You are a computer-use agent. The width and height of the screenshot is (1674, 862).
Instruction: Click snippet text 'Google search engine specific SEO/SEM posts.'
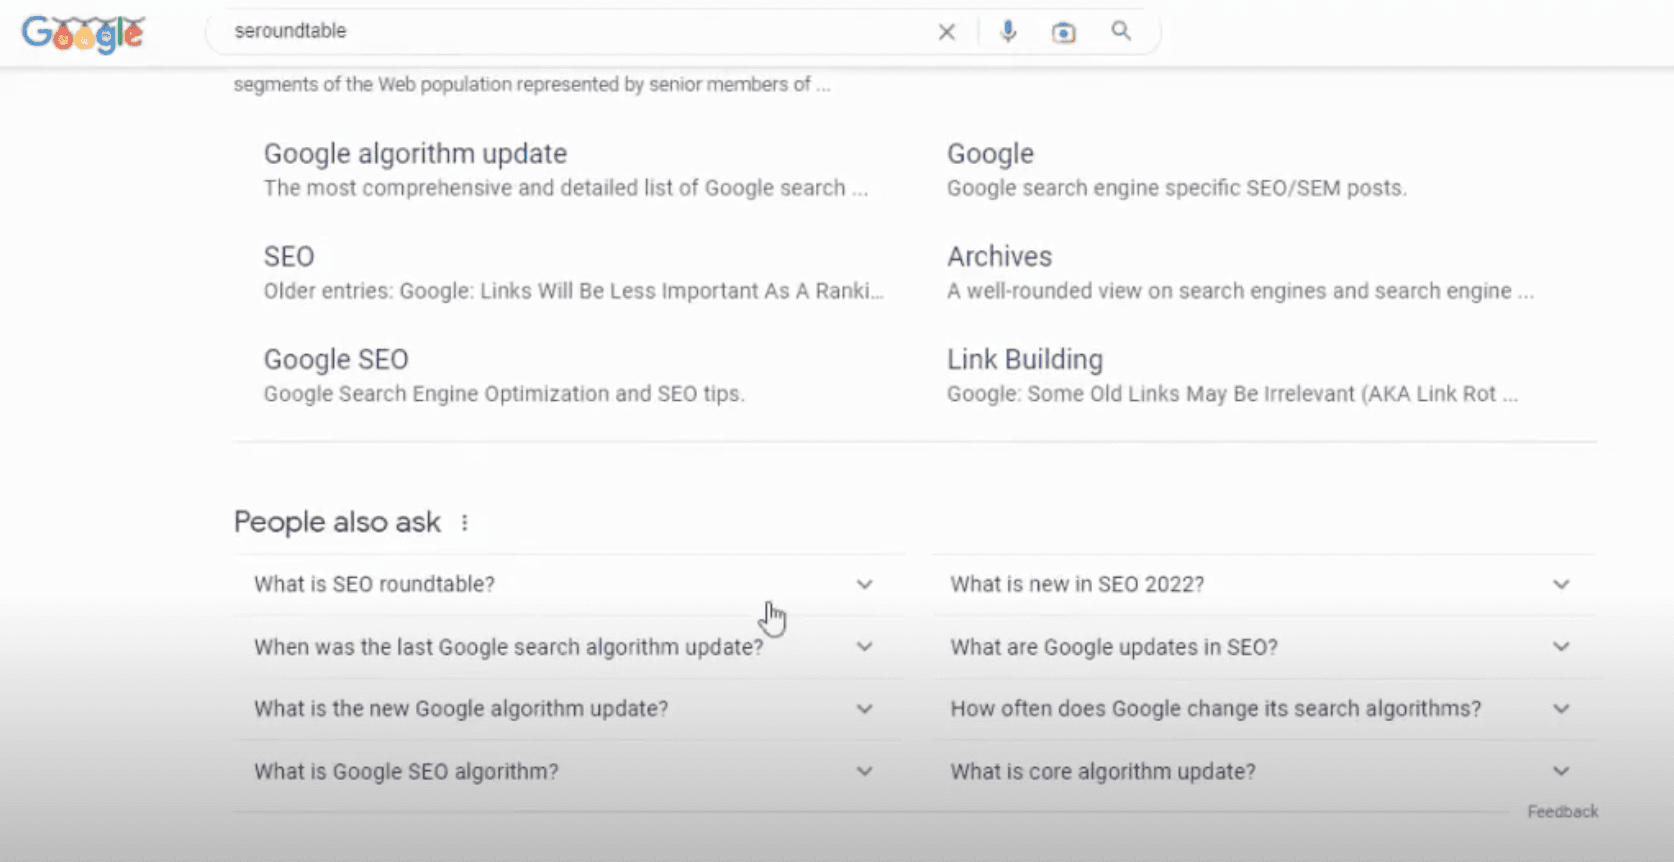click(1176, 188)
